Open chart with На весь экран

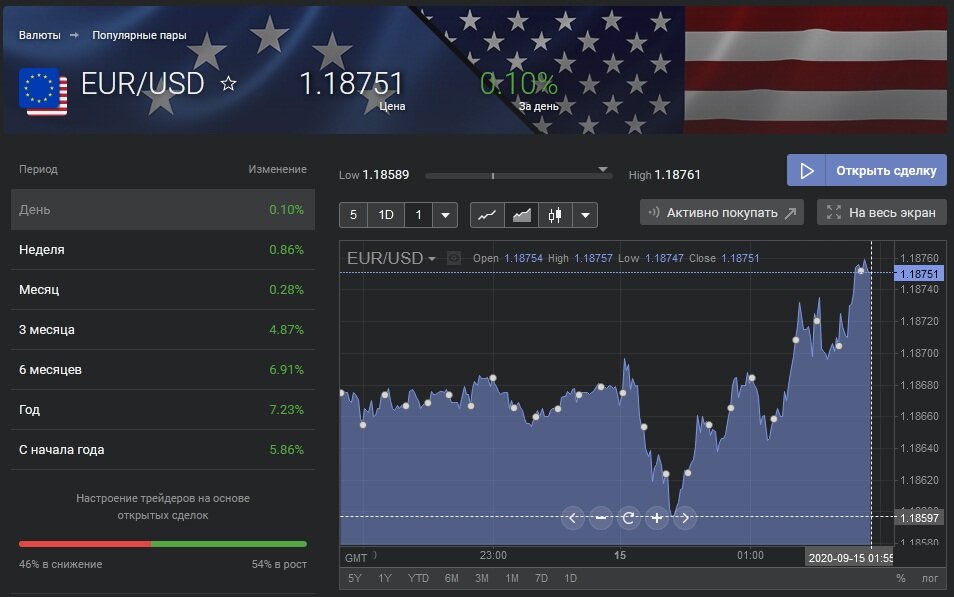[881, 212]
